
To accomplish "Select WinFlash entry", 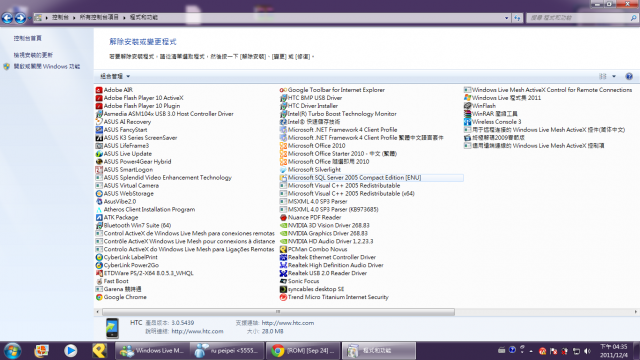I will tap(480, 106).
